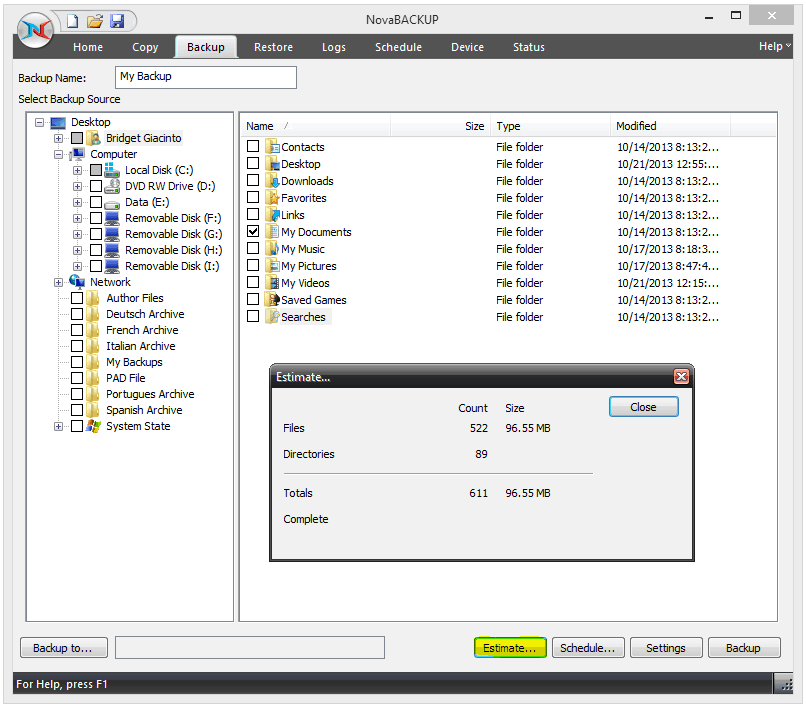The image size is (806, 706).
Task: Click the Downloads folder icon
Action: (272, 181)
